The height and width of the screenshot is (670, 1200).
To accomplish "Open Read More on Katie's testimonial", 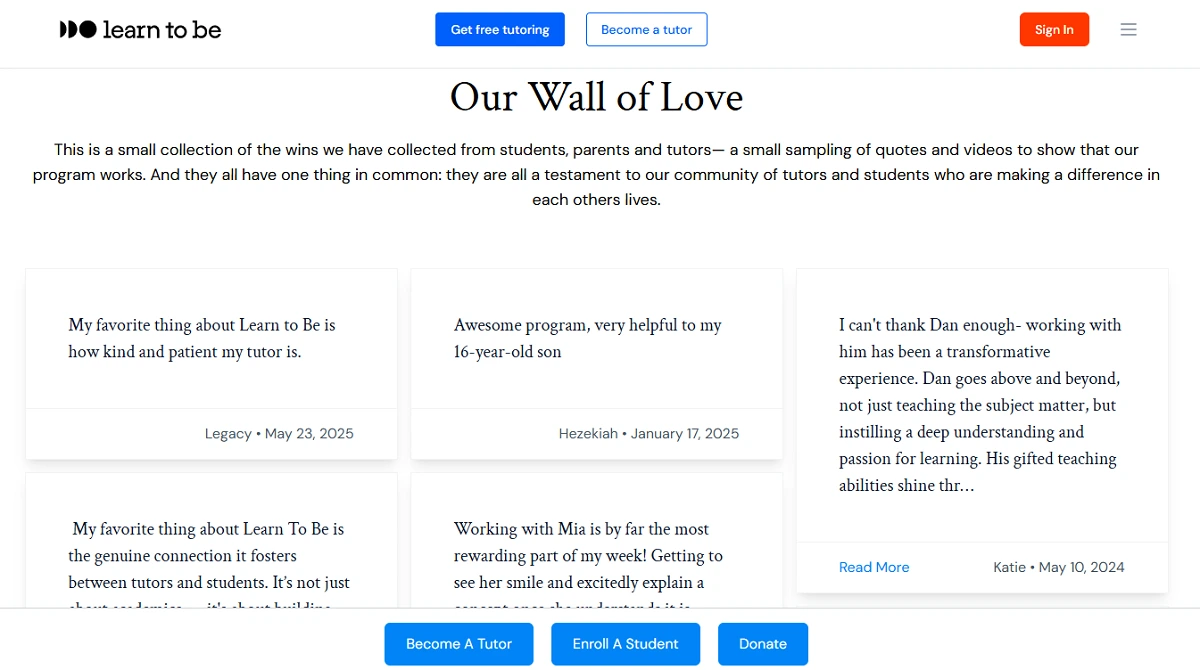I will pyautogui.click(x=874, y=567).
